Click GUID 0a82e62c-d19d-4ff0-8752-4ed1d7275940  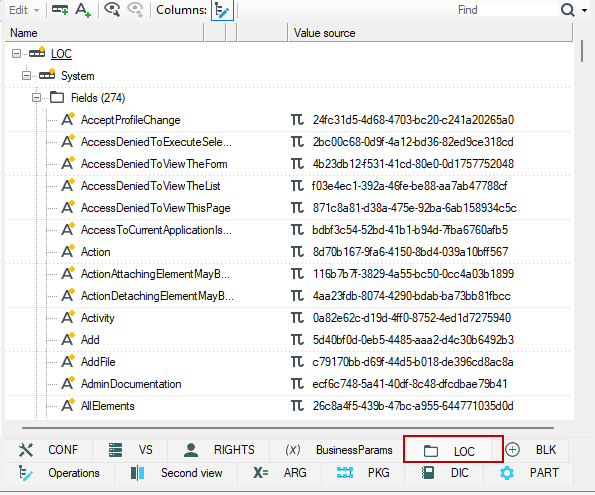click(x=412, y=318)
